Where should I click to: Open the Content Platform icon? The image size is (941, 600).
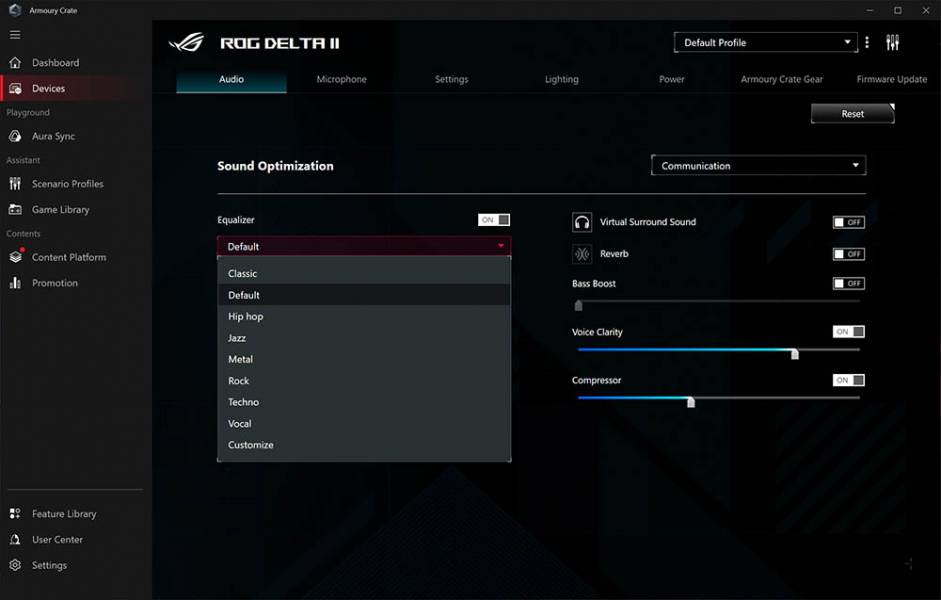tap(16, 257)
